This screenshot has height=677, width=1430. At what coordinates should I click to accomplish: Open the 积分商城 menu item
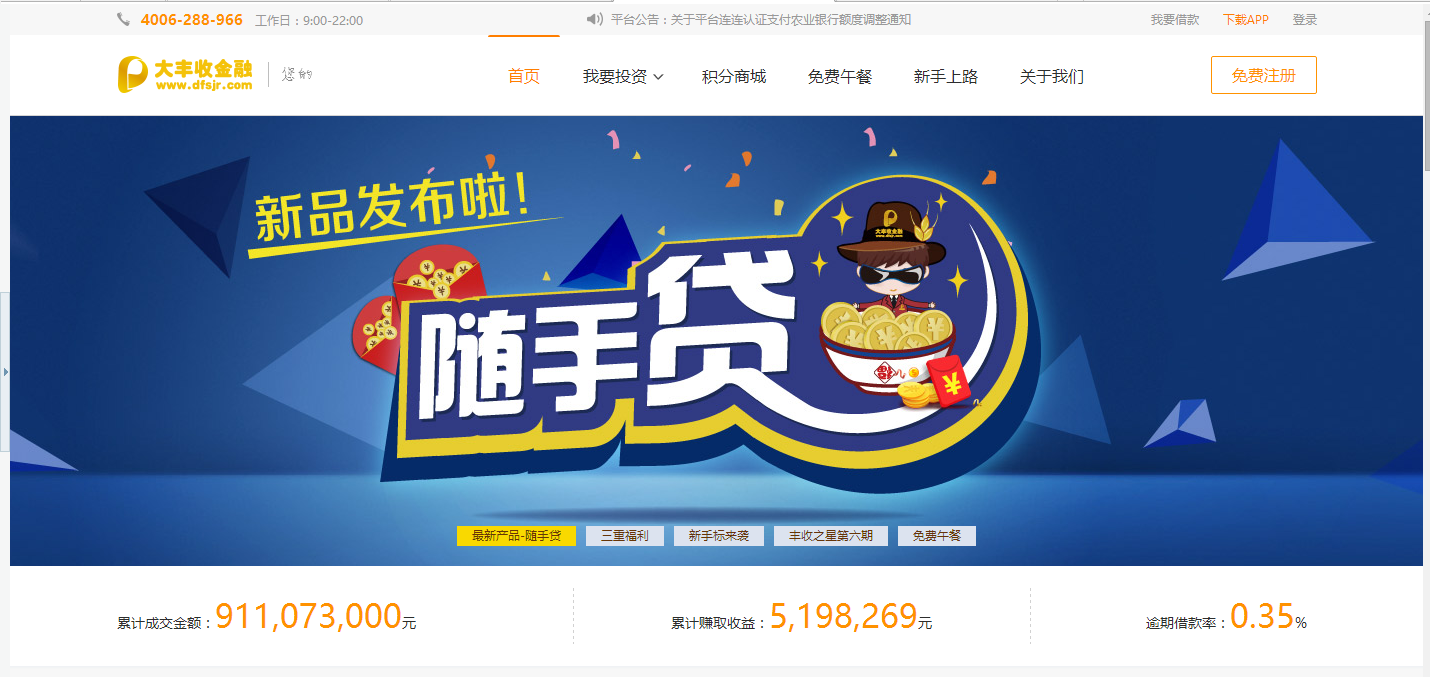pyautogui.click(x=734, y=76)
